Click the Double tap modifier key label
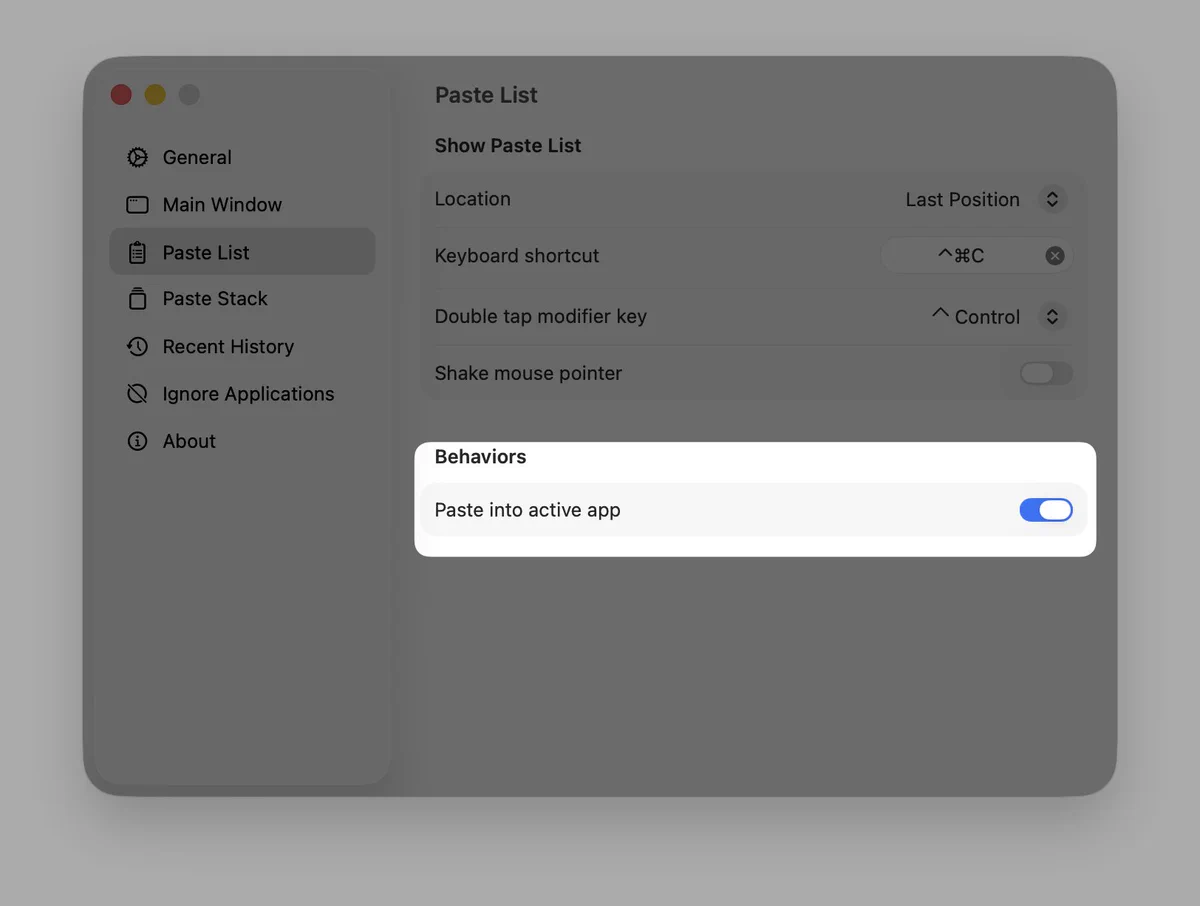The width and height of the screenshot is (1200, 906). 541,317
